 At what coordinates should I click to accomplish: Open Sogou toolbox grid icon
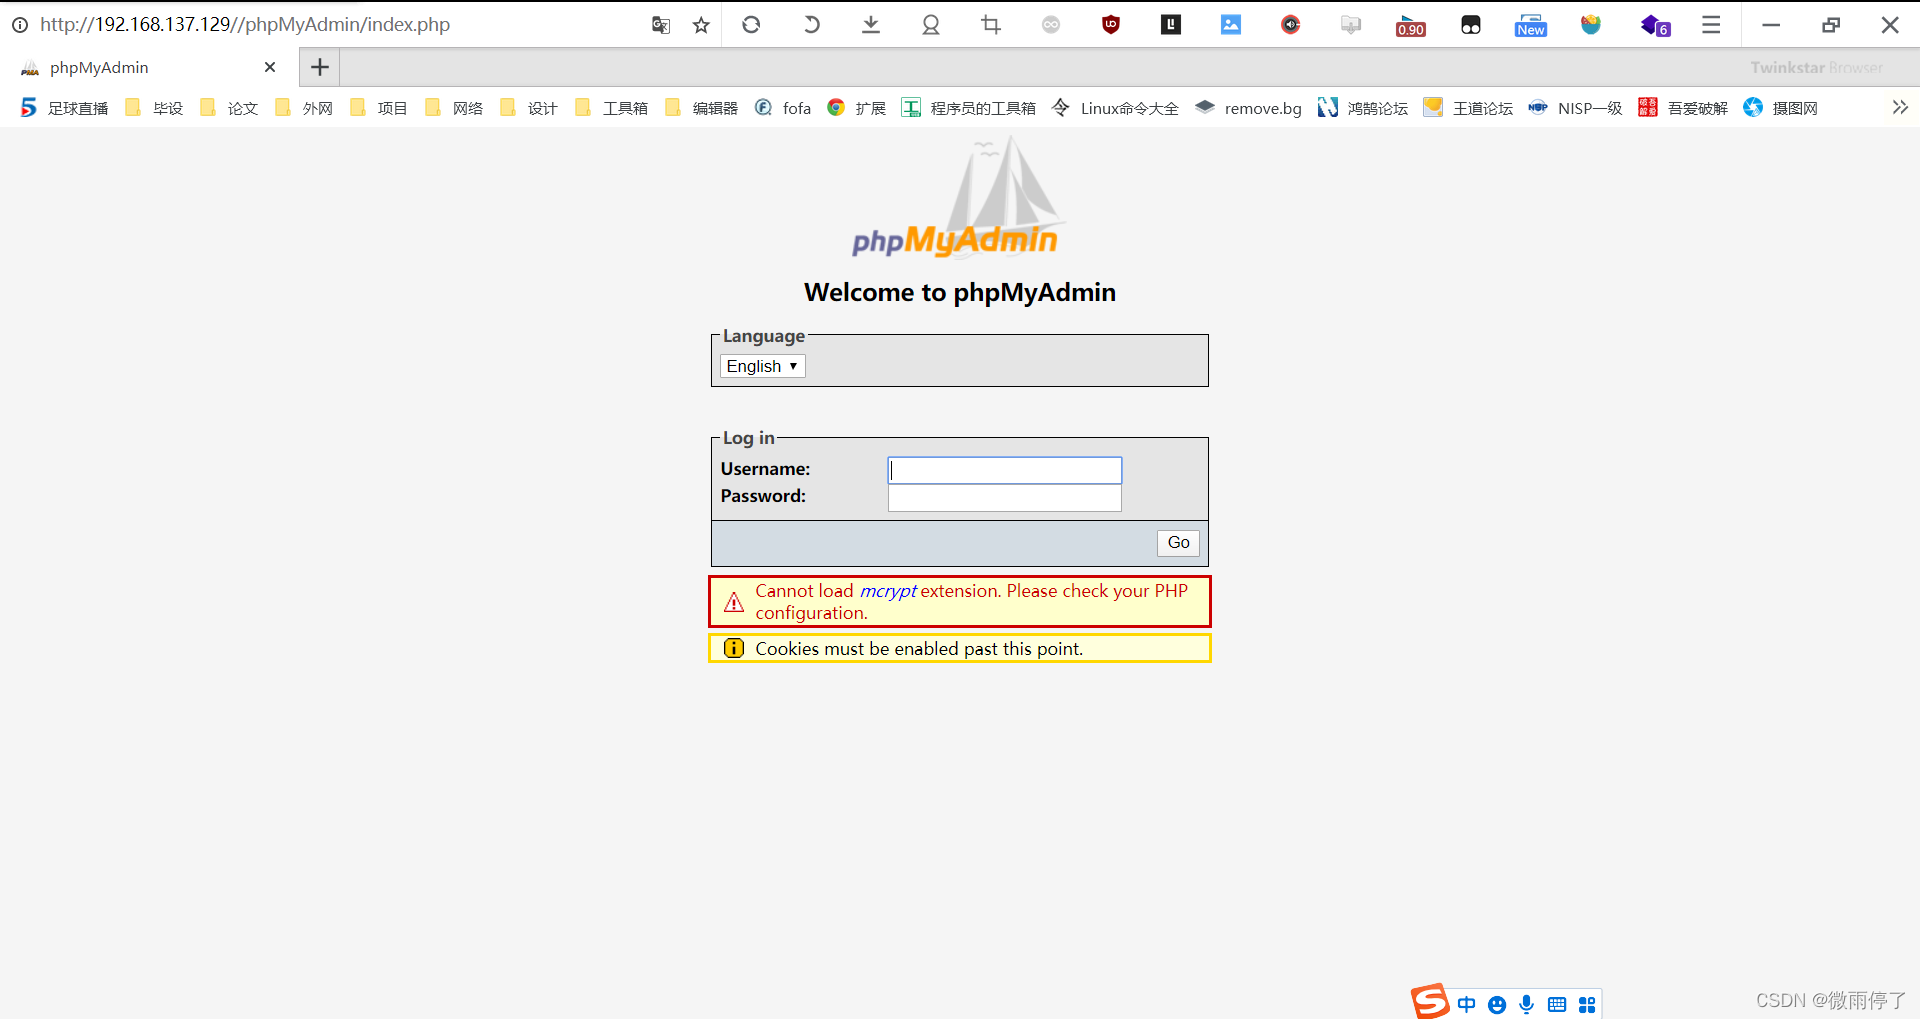(1587, 1005)
